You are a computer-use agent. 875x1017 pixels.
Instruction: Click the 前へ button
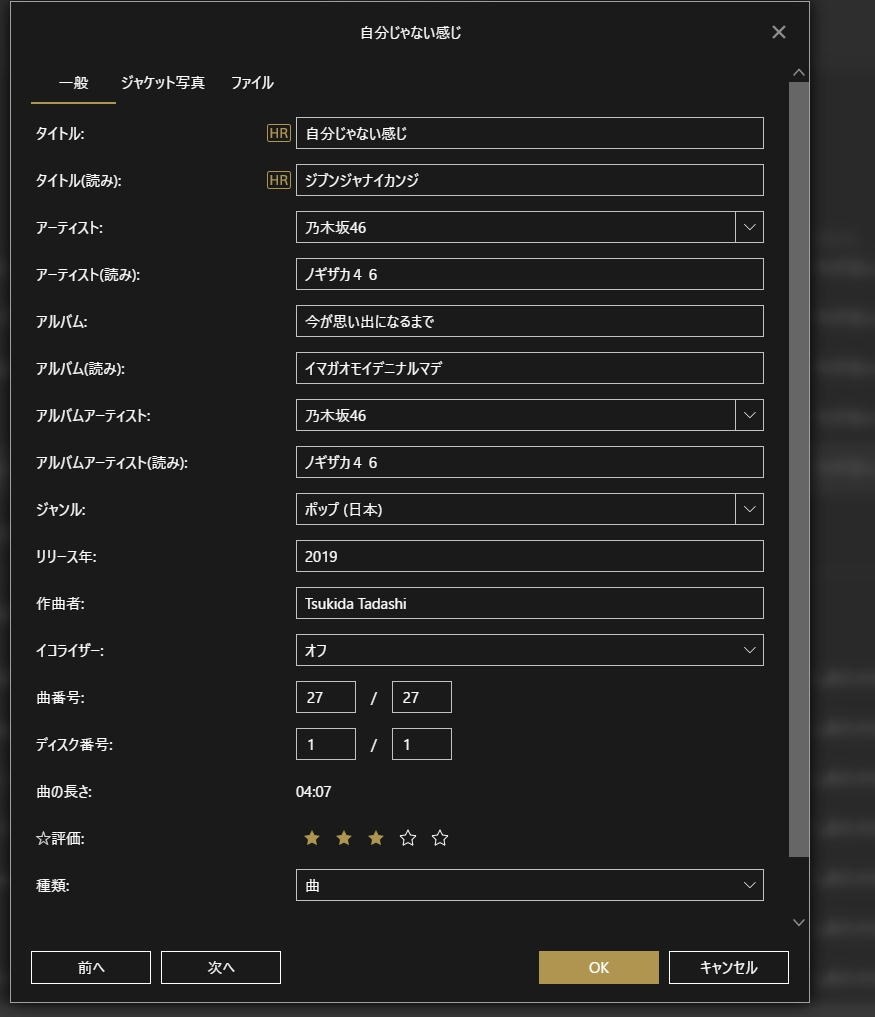(91, 967)
